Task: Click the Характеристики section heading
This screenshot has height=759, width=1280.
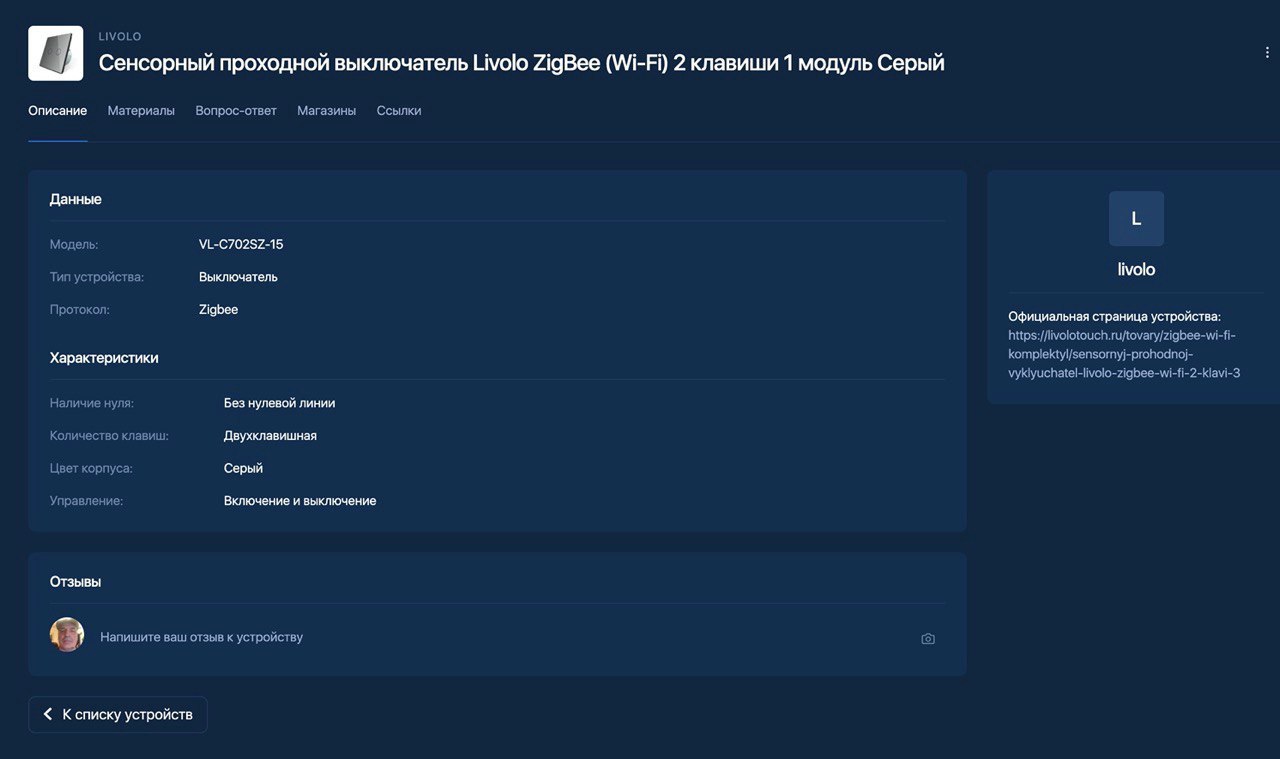Action: (x=104, y=358)
